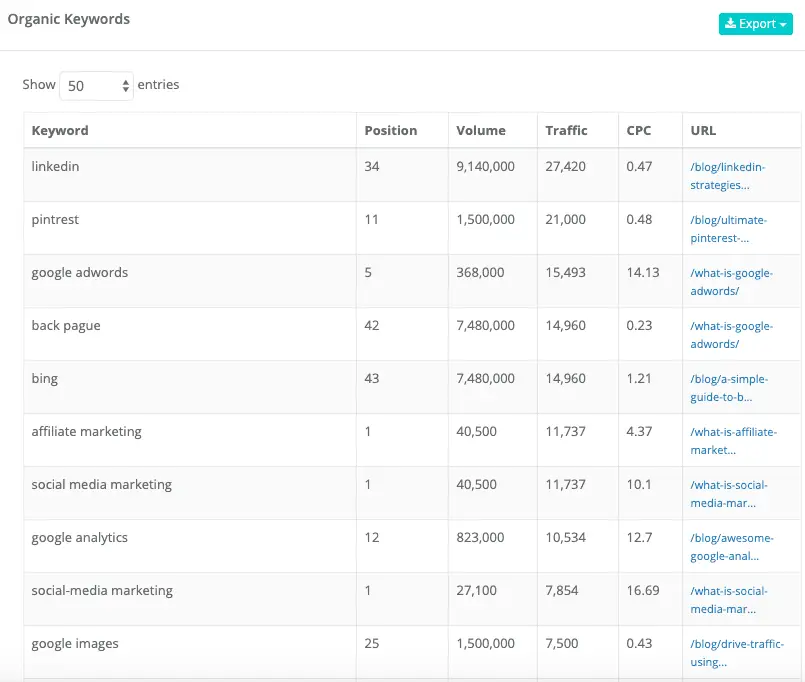
Task: Click the 0.48 CPC value
Action: tap(639, 219)
